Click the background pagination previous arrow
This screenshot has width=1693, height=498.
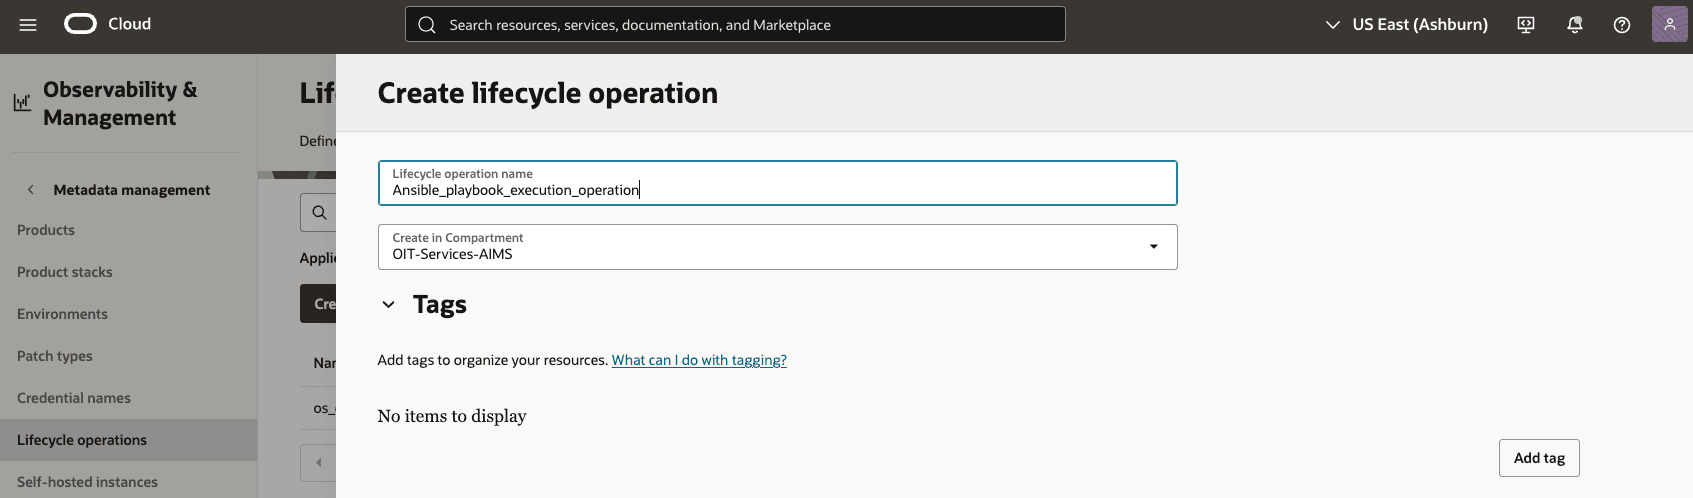coord(319,462)
